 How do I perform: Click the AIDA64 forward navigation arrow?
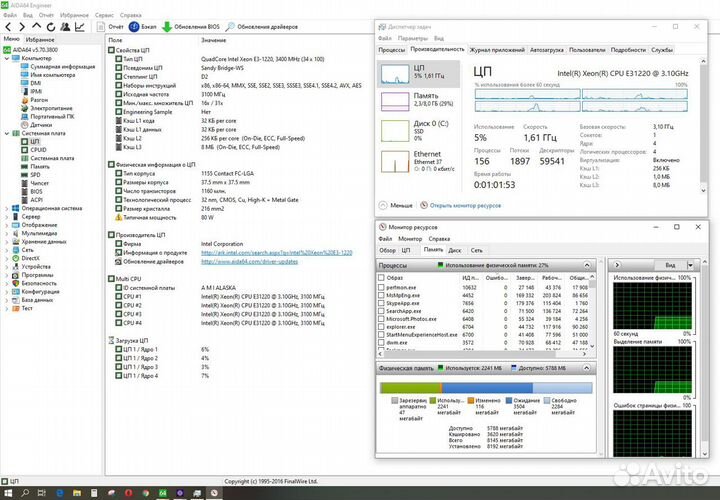pyautogui.click(x=22, y=27)
